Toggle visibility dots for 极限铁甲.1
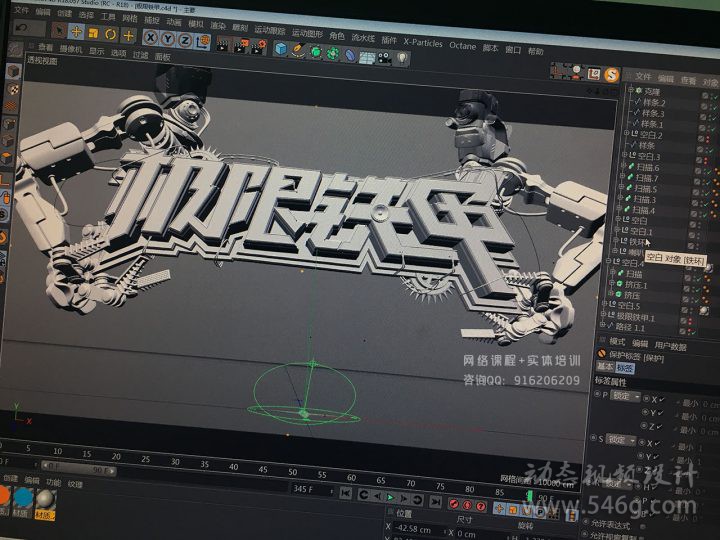This screenshot has height=540, width=720. point(690,321)
